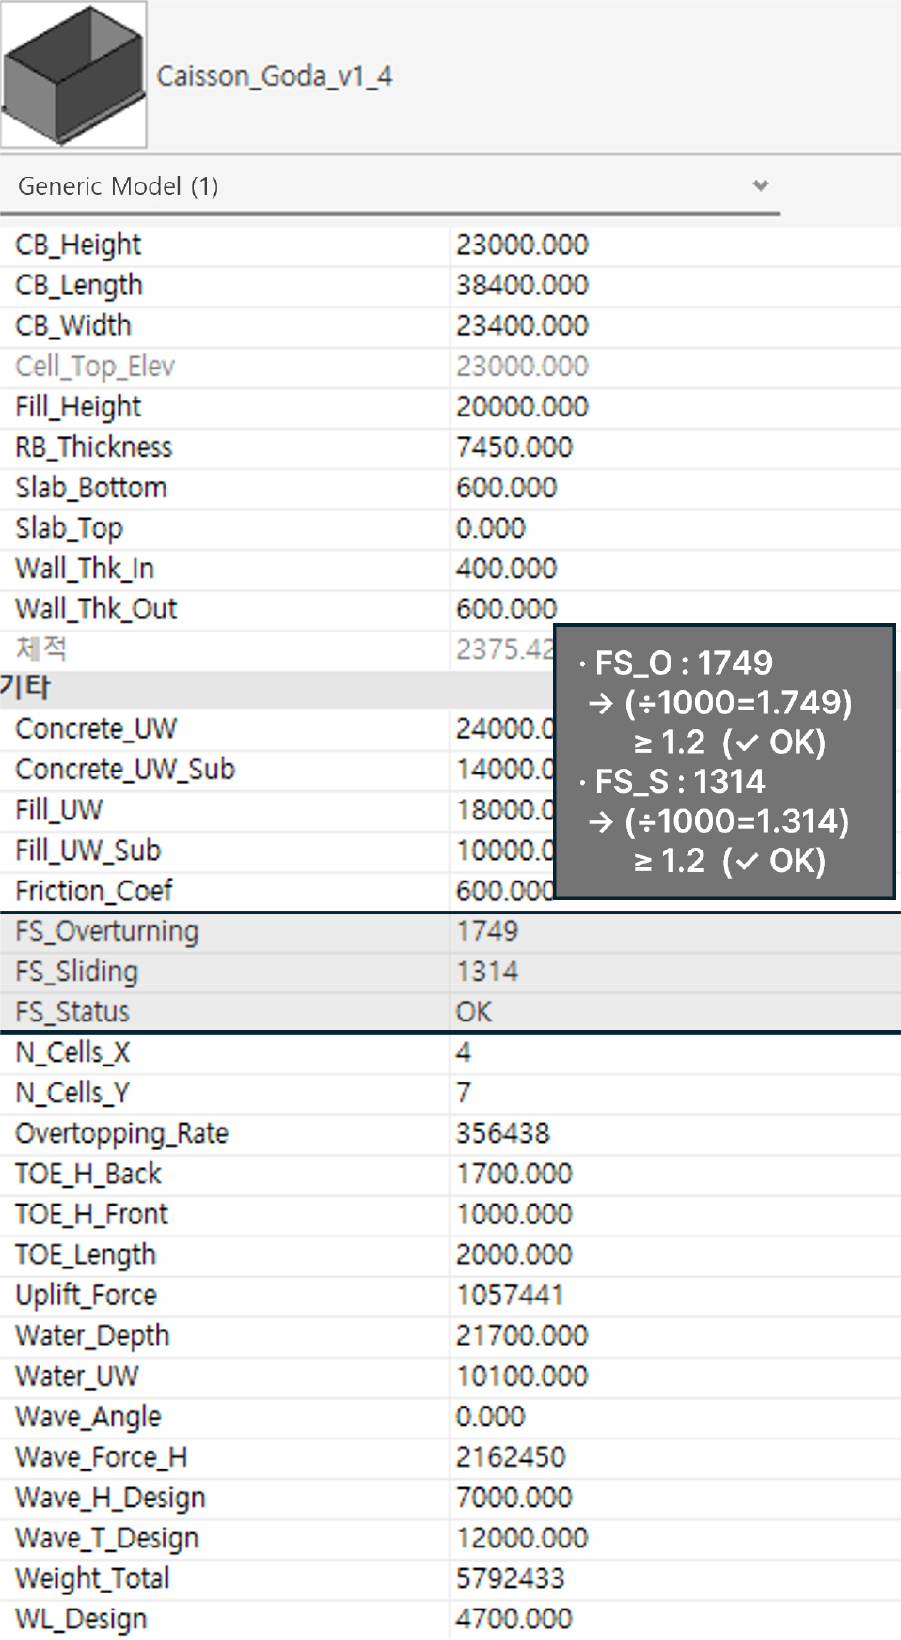Screen dimensions: 901x1640
Task: Edit the Water_Depth value 21700.000
Action: (x=522, y=1336)
